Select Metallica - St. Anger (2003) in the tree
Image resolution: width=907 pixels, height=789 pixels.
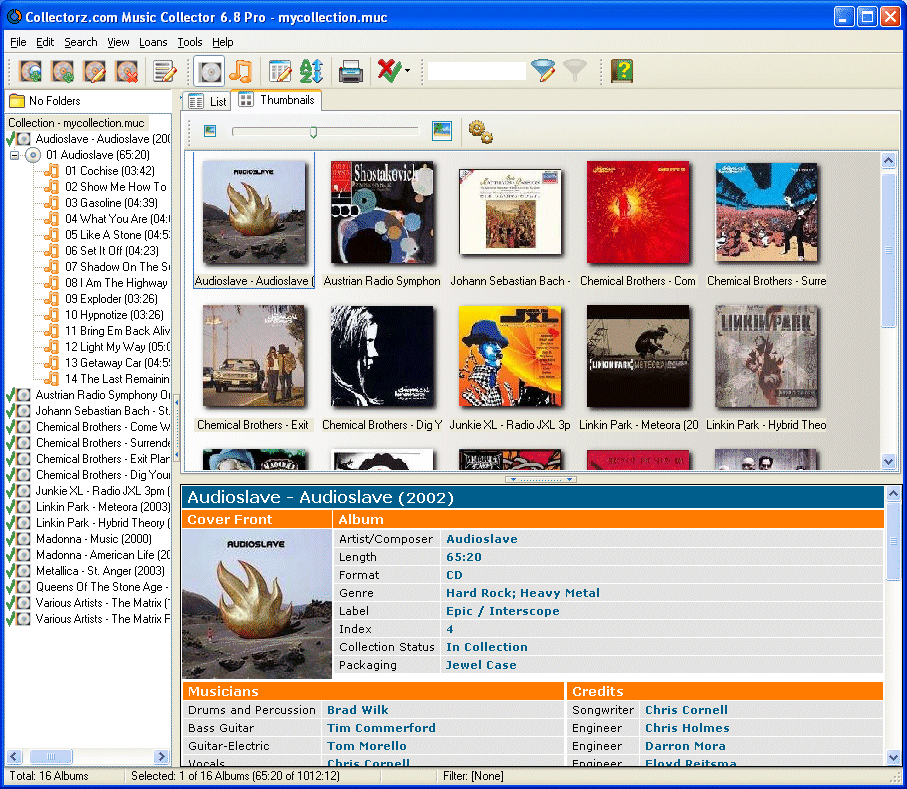click(100, 571)
